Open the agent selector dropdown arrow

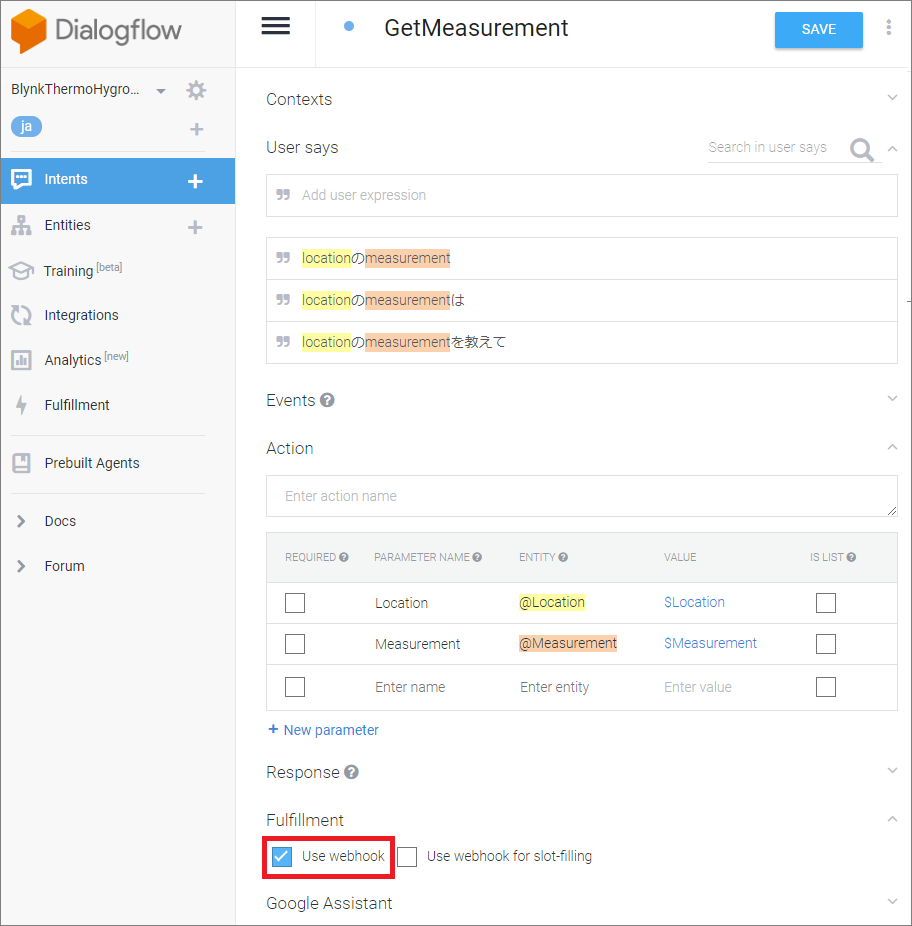click(161, 91)
